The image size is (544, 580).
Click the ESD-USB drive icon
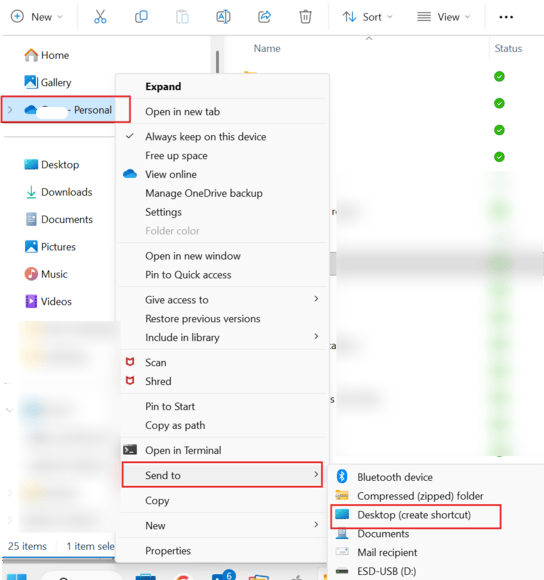coord(342,571)
